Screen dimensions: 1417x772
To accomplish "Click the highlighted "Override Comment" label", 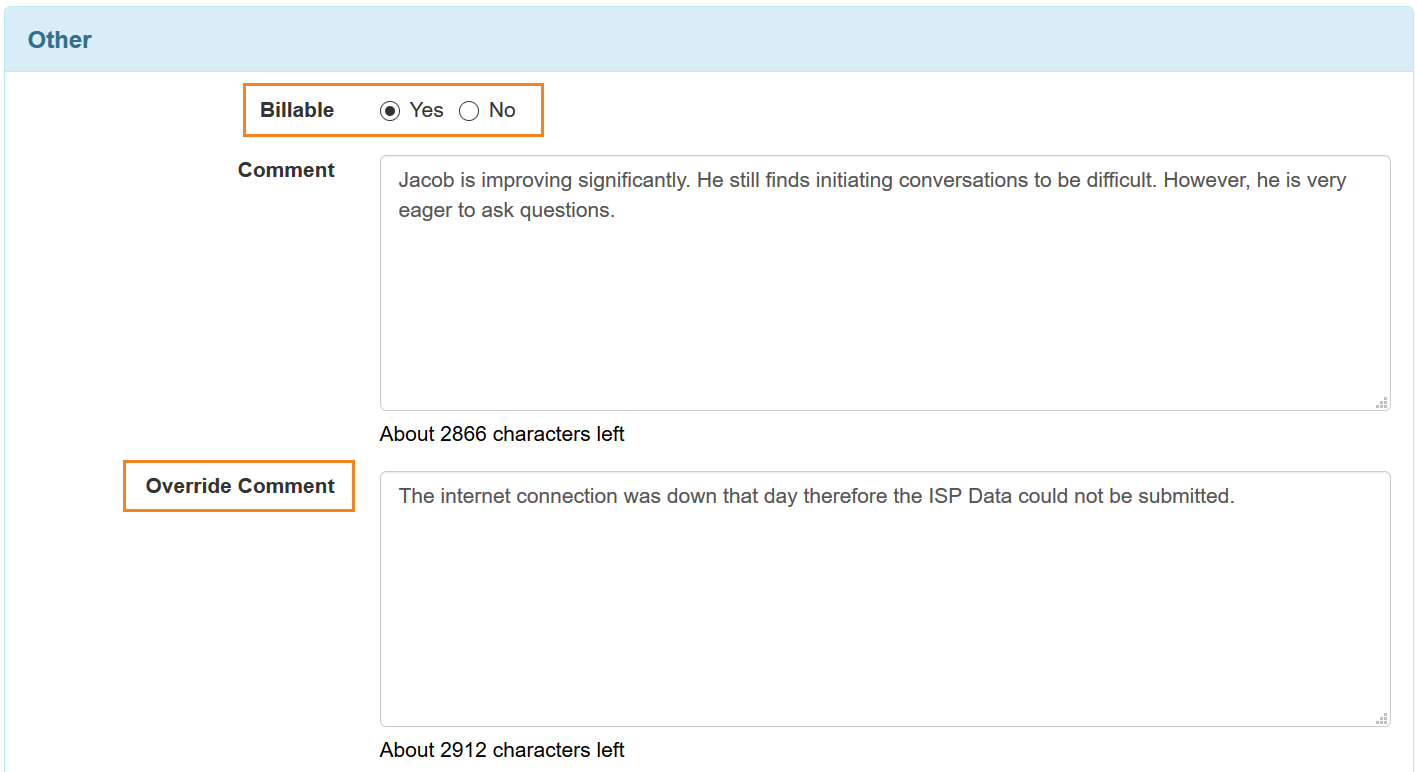I will pyautogui.click(x=239, y=486).
